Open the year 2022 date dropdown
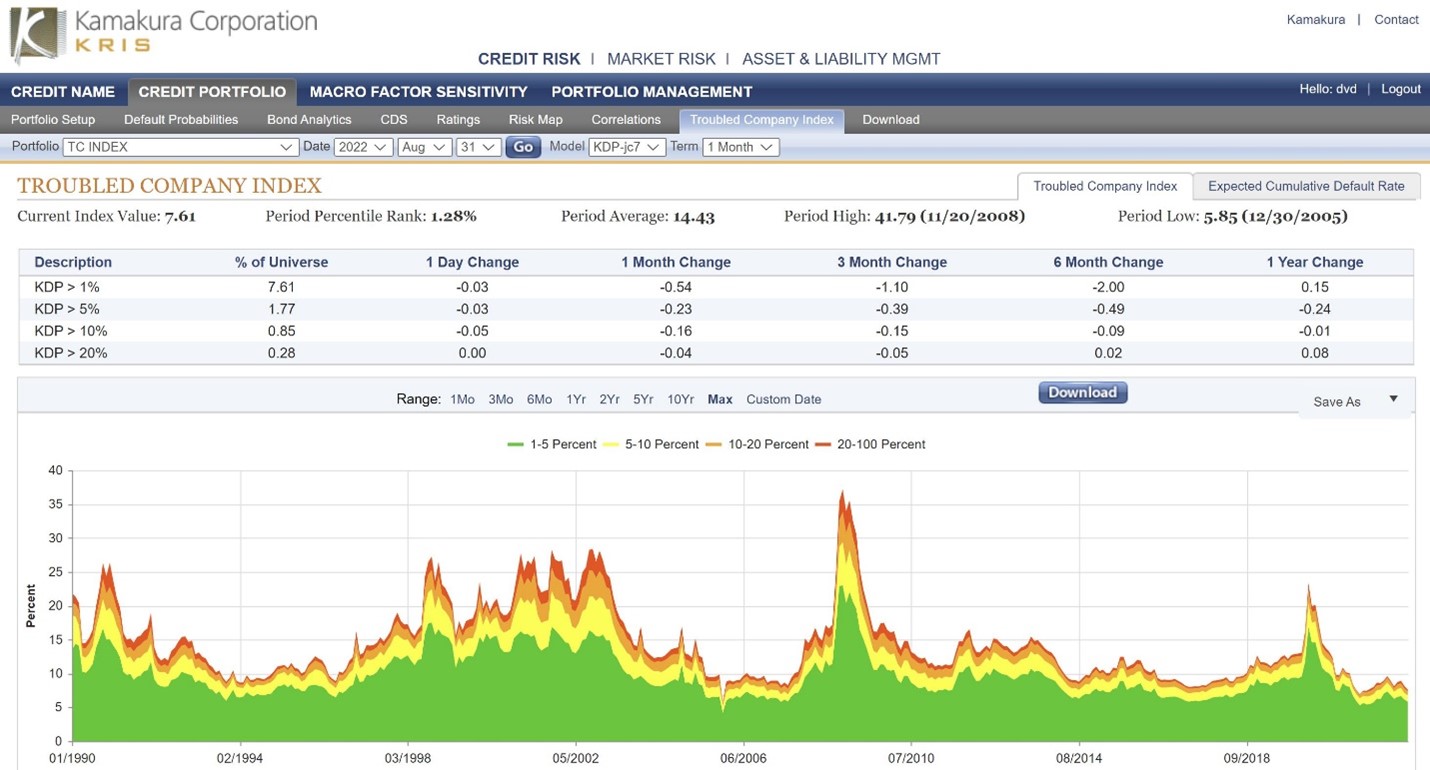The width and height of the screenshot is (1430, 770). tap(364, 147)
